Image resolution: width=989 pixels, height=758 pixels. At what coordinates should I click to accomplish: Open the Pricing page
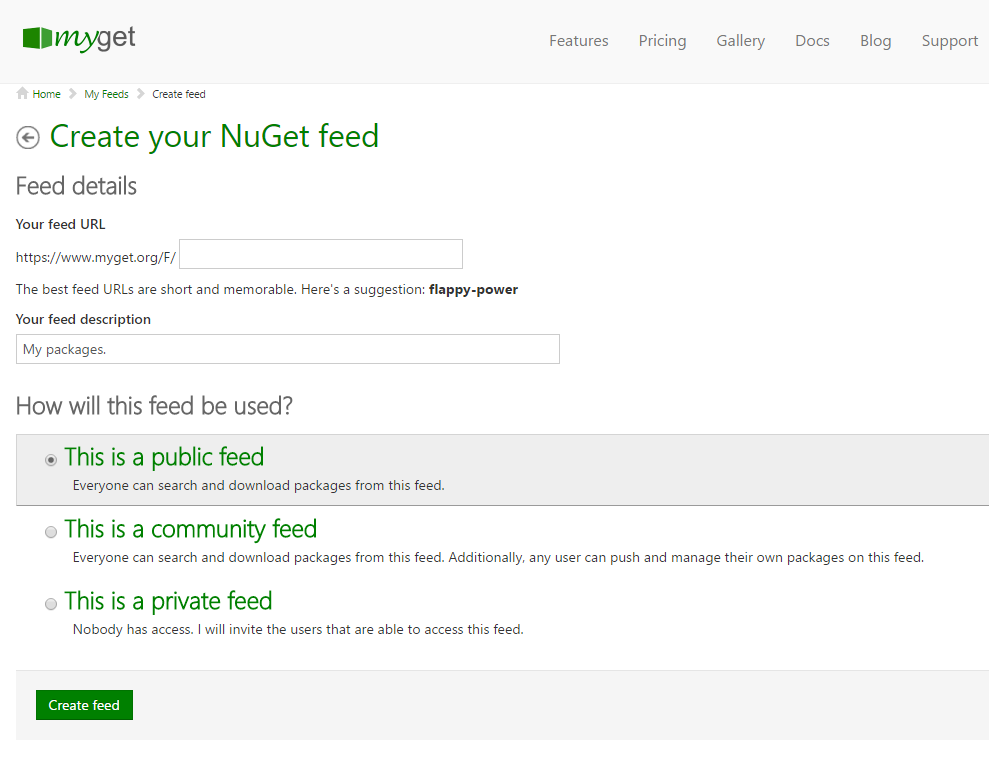662,41
